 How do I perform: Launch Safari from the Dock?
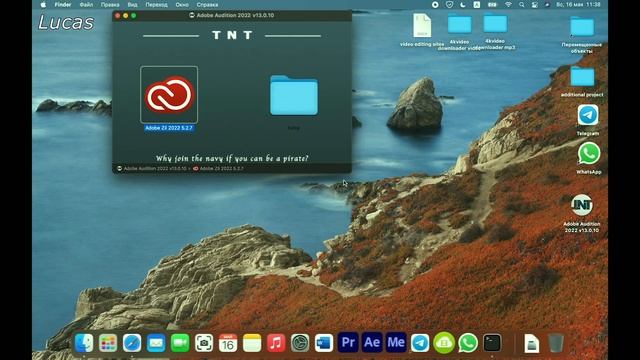coord(132,343)
